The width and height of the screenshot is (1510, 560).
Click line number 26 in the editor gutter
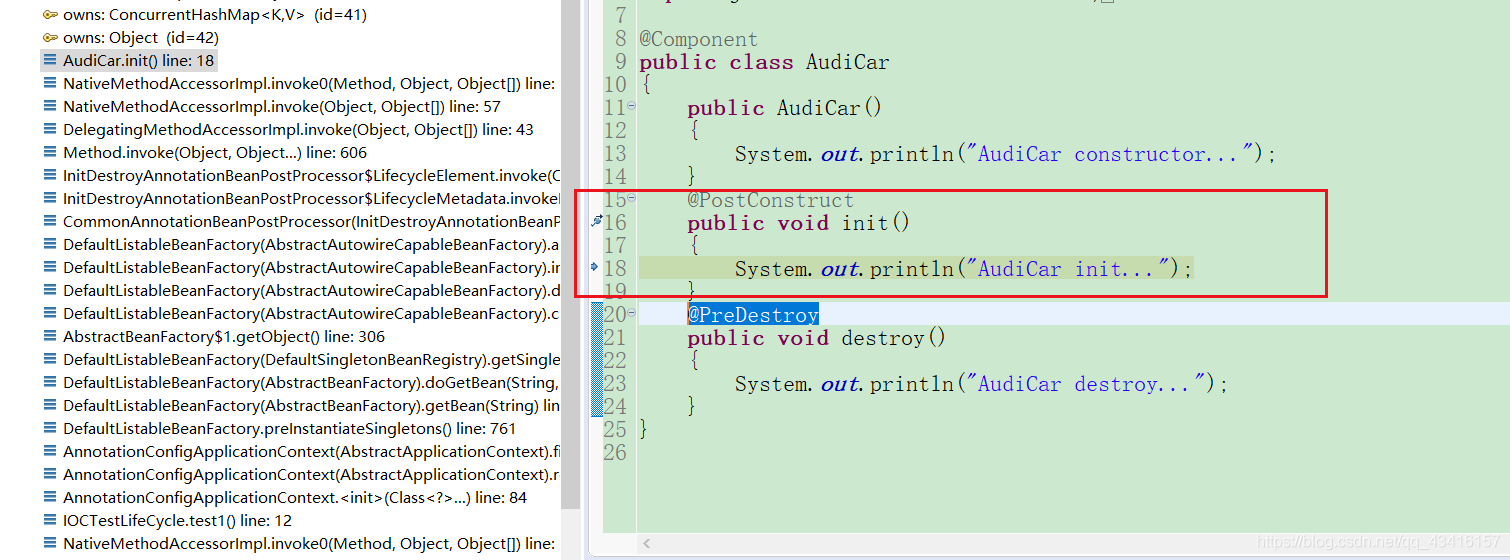(615, 453)
